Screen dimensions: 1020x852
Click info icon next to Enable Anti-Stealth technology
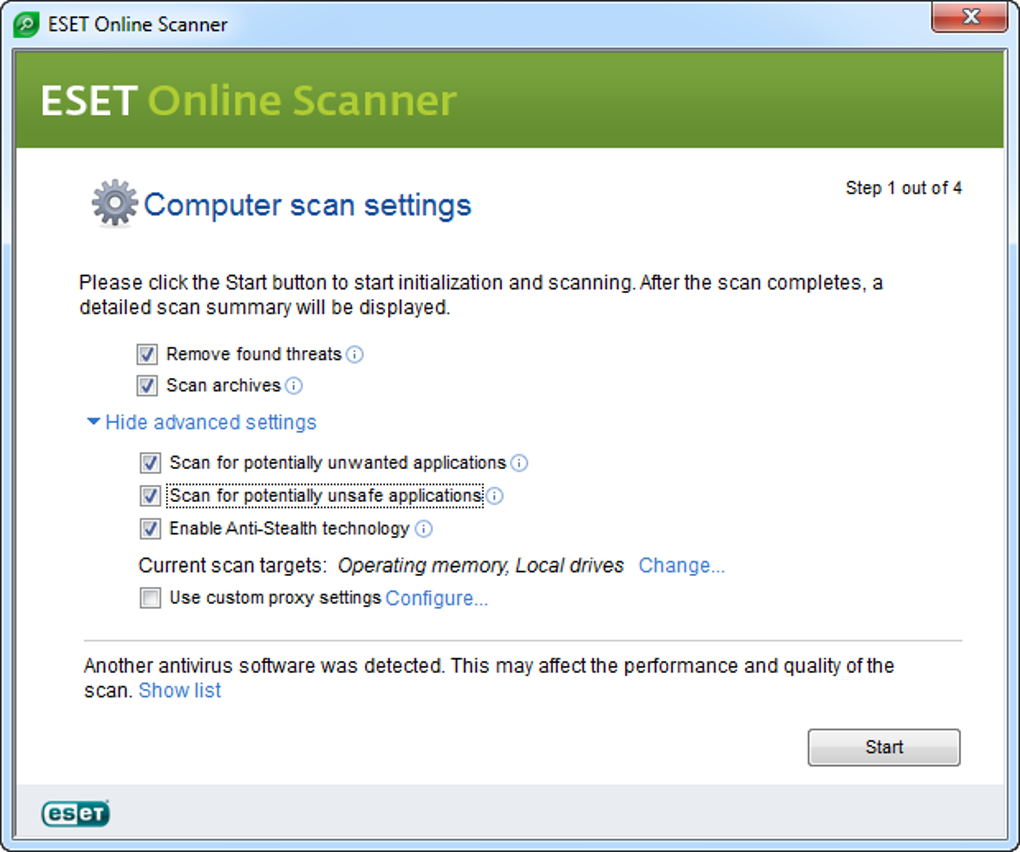pos(423,529)
